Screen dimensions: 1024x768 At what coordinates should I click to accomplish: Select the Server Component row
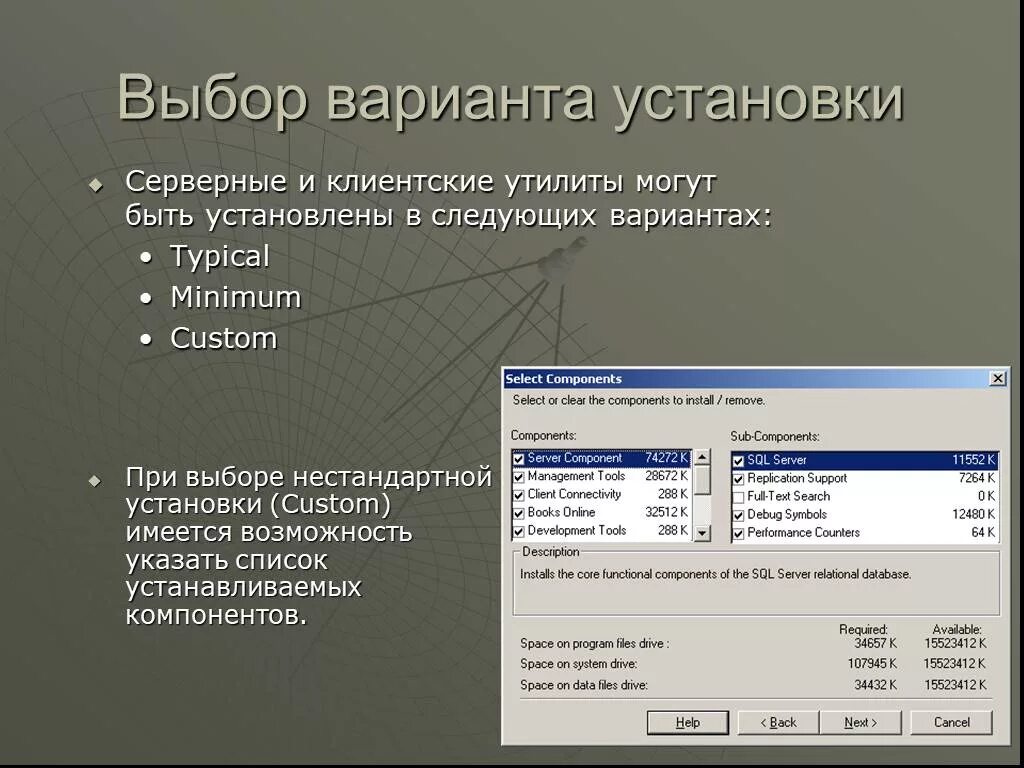tap(602, 458)
